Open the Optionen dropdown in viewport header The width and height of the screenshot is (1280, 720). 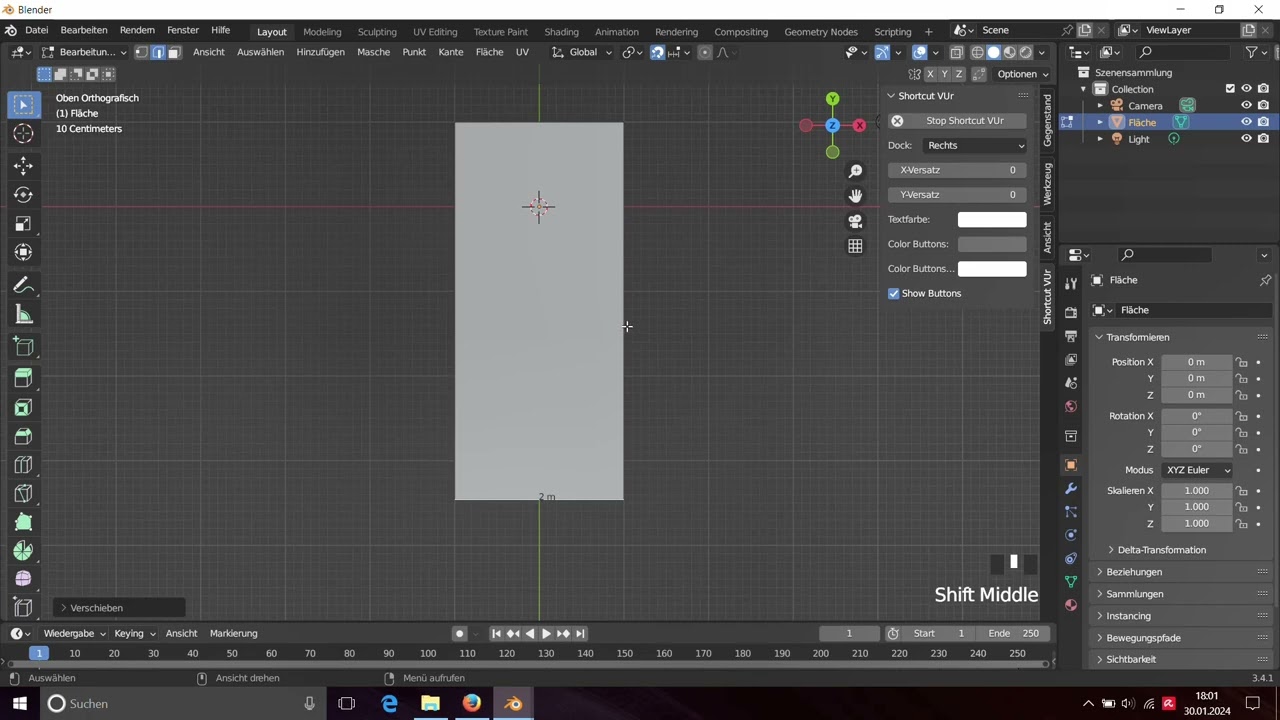[1022, 74]
